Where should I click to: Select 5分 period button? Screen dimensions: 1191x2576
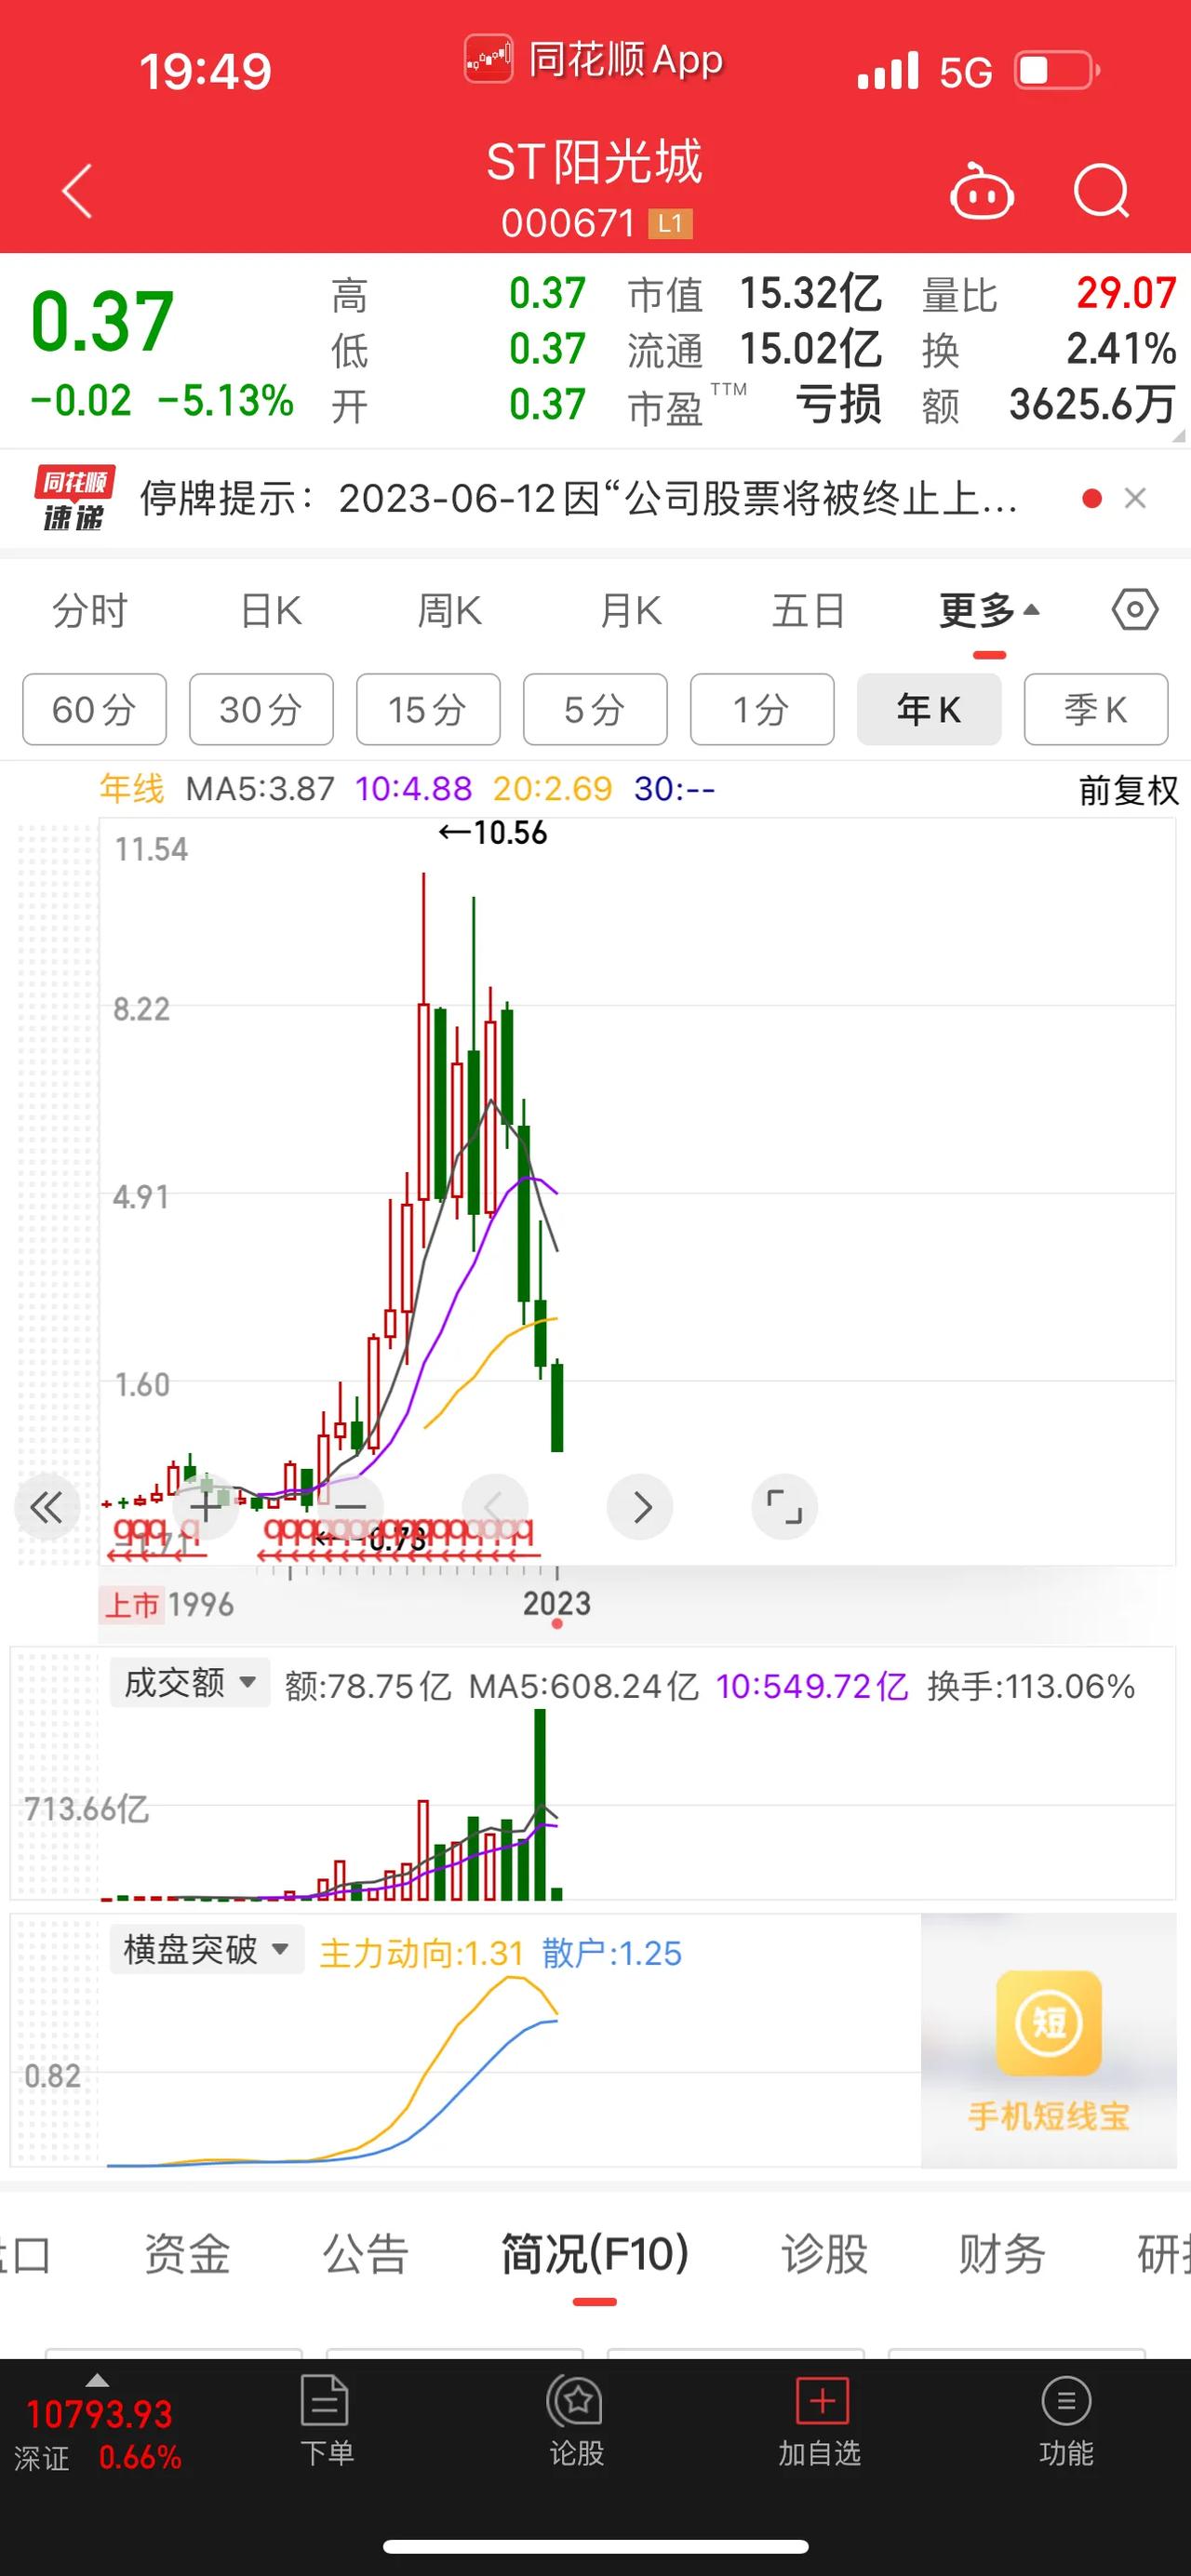click(x=595, y=709)
